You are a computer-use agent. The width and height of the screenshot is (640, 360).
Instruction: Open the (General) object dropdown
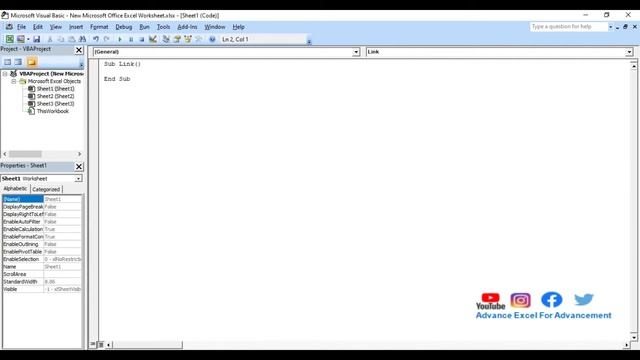coord(356,52)
